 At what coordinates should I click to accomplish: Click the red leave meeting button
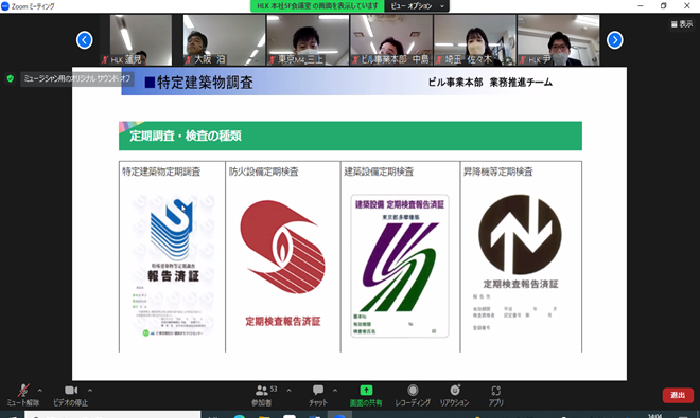[678, 395]
